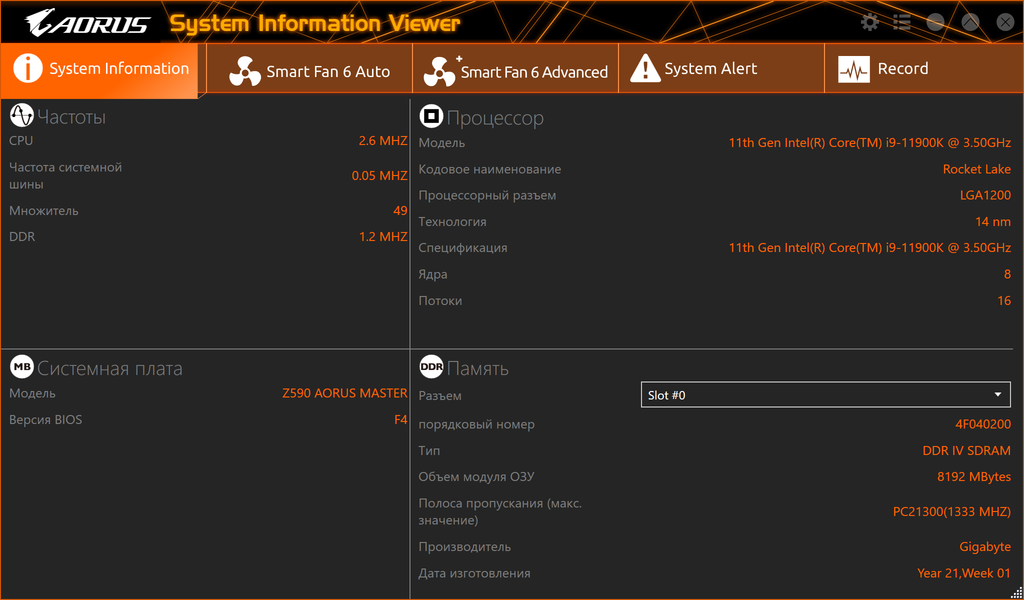Click the Z590 AORUS MASTER model value
The width and height of the screenshot is (1024, 600).
pyautogui.click(x=345, y=393)
